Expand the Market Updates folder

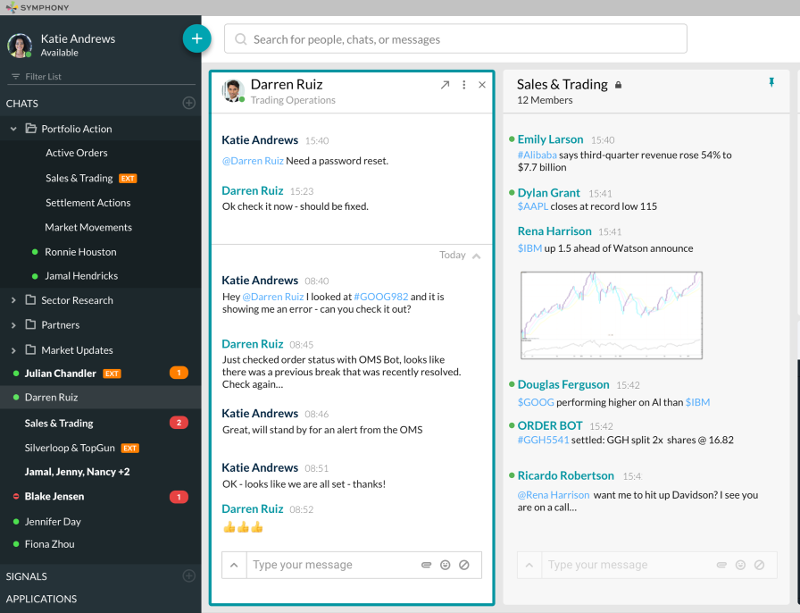pyautogui.click(x=14, y=350)
